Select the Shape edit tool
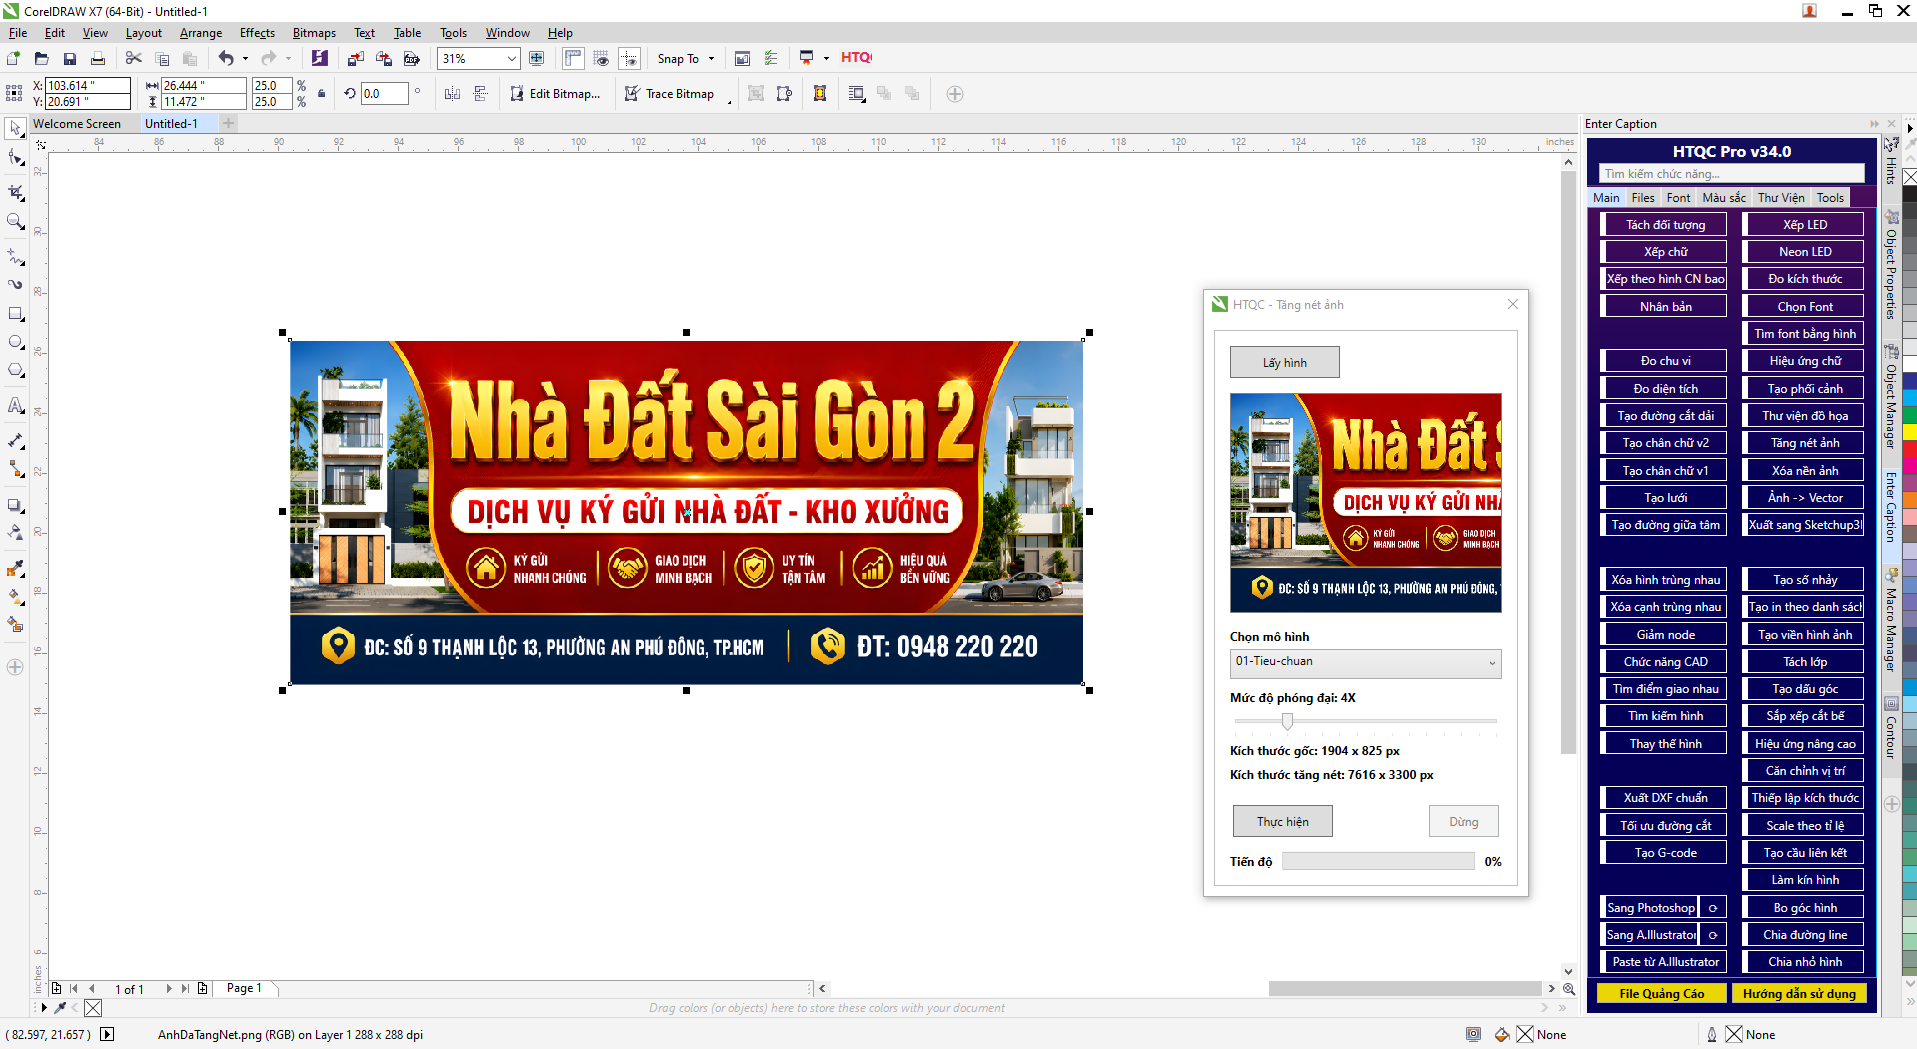 [15, 158]
